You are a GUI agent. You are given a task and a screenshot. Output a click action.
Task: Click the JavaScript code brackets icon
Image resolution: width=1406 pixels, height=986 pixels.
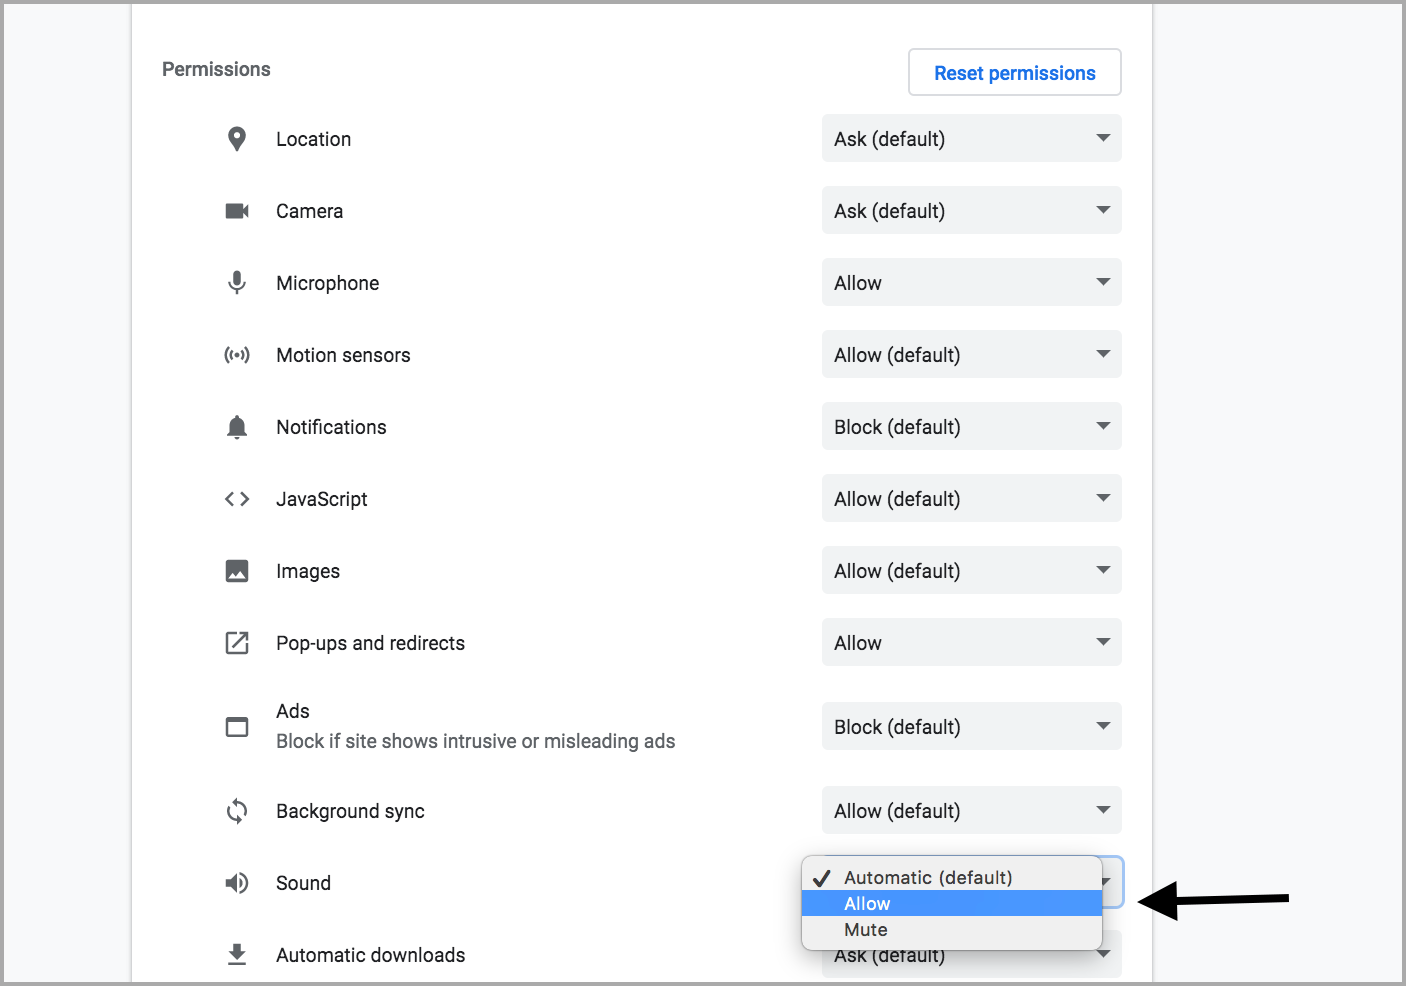click(x=237, y=499)
